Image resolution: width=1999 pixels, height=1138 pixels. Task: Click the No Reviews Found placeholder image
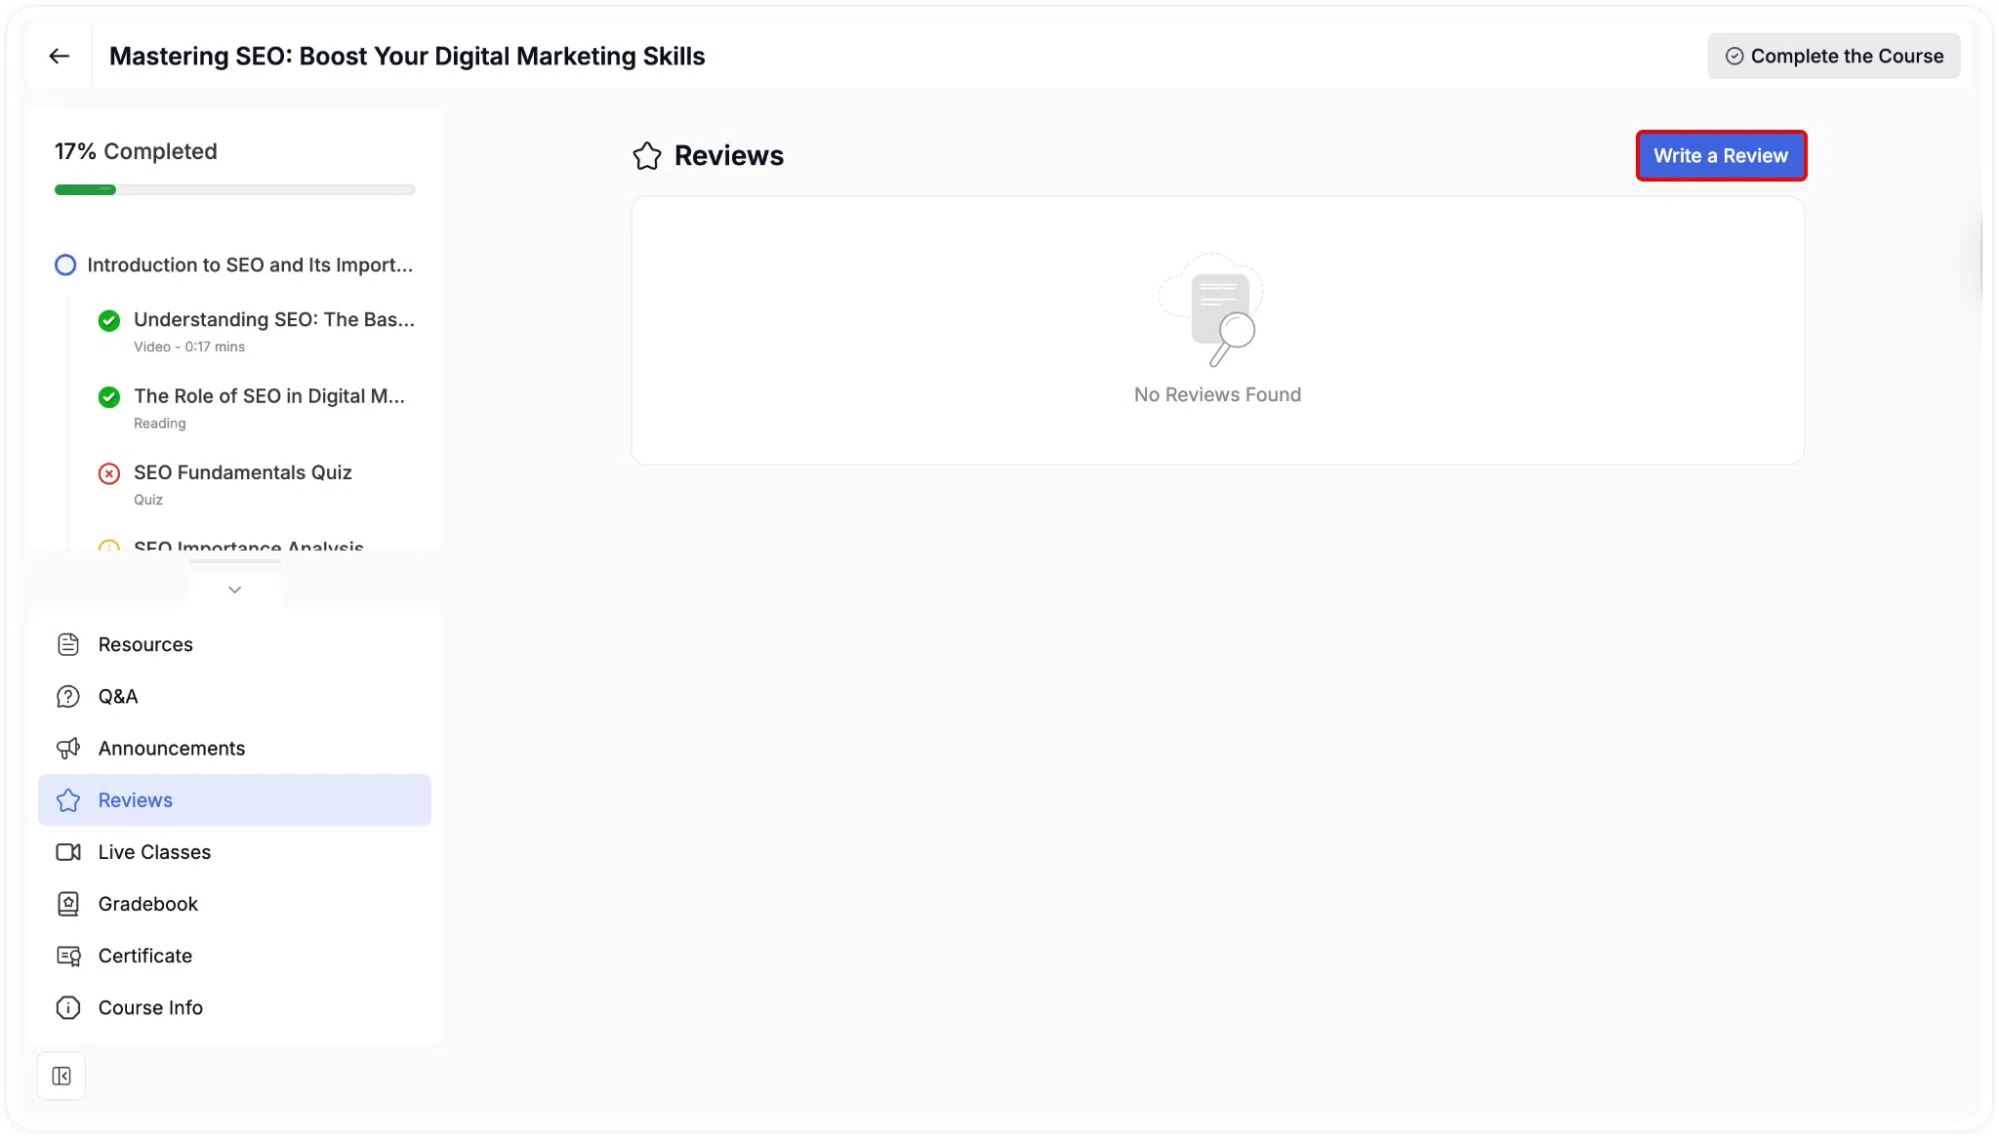pos(1212,310)
